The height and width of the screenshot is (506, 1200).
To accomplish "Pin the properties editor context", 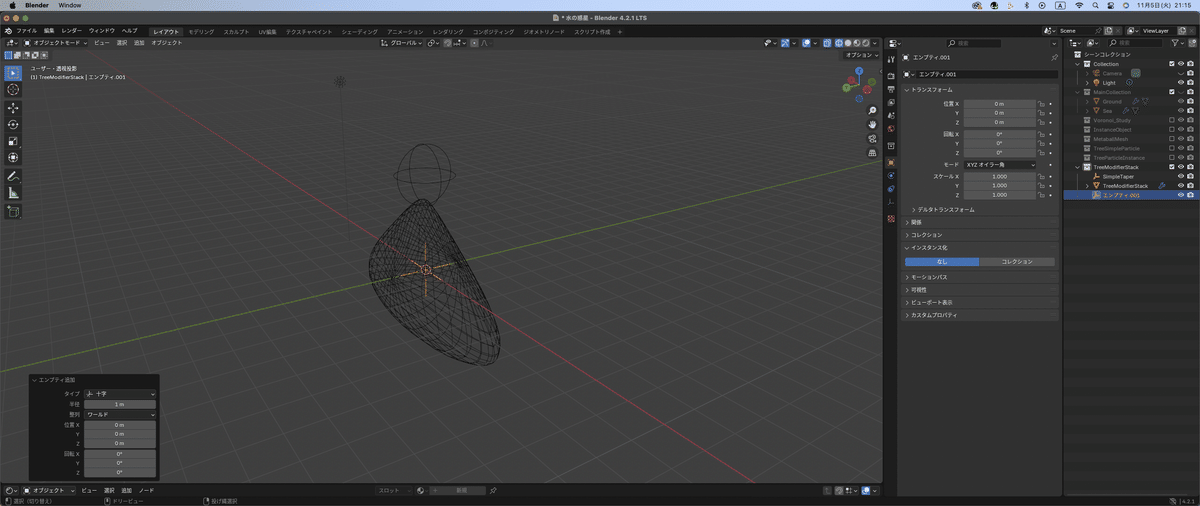I will 1054,59.
